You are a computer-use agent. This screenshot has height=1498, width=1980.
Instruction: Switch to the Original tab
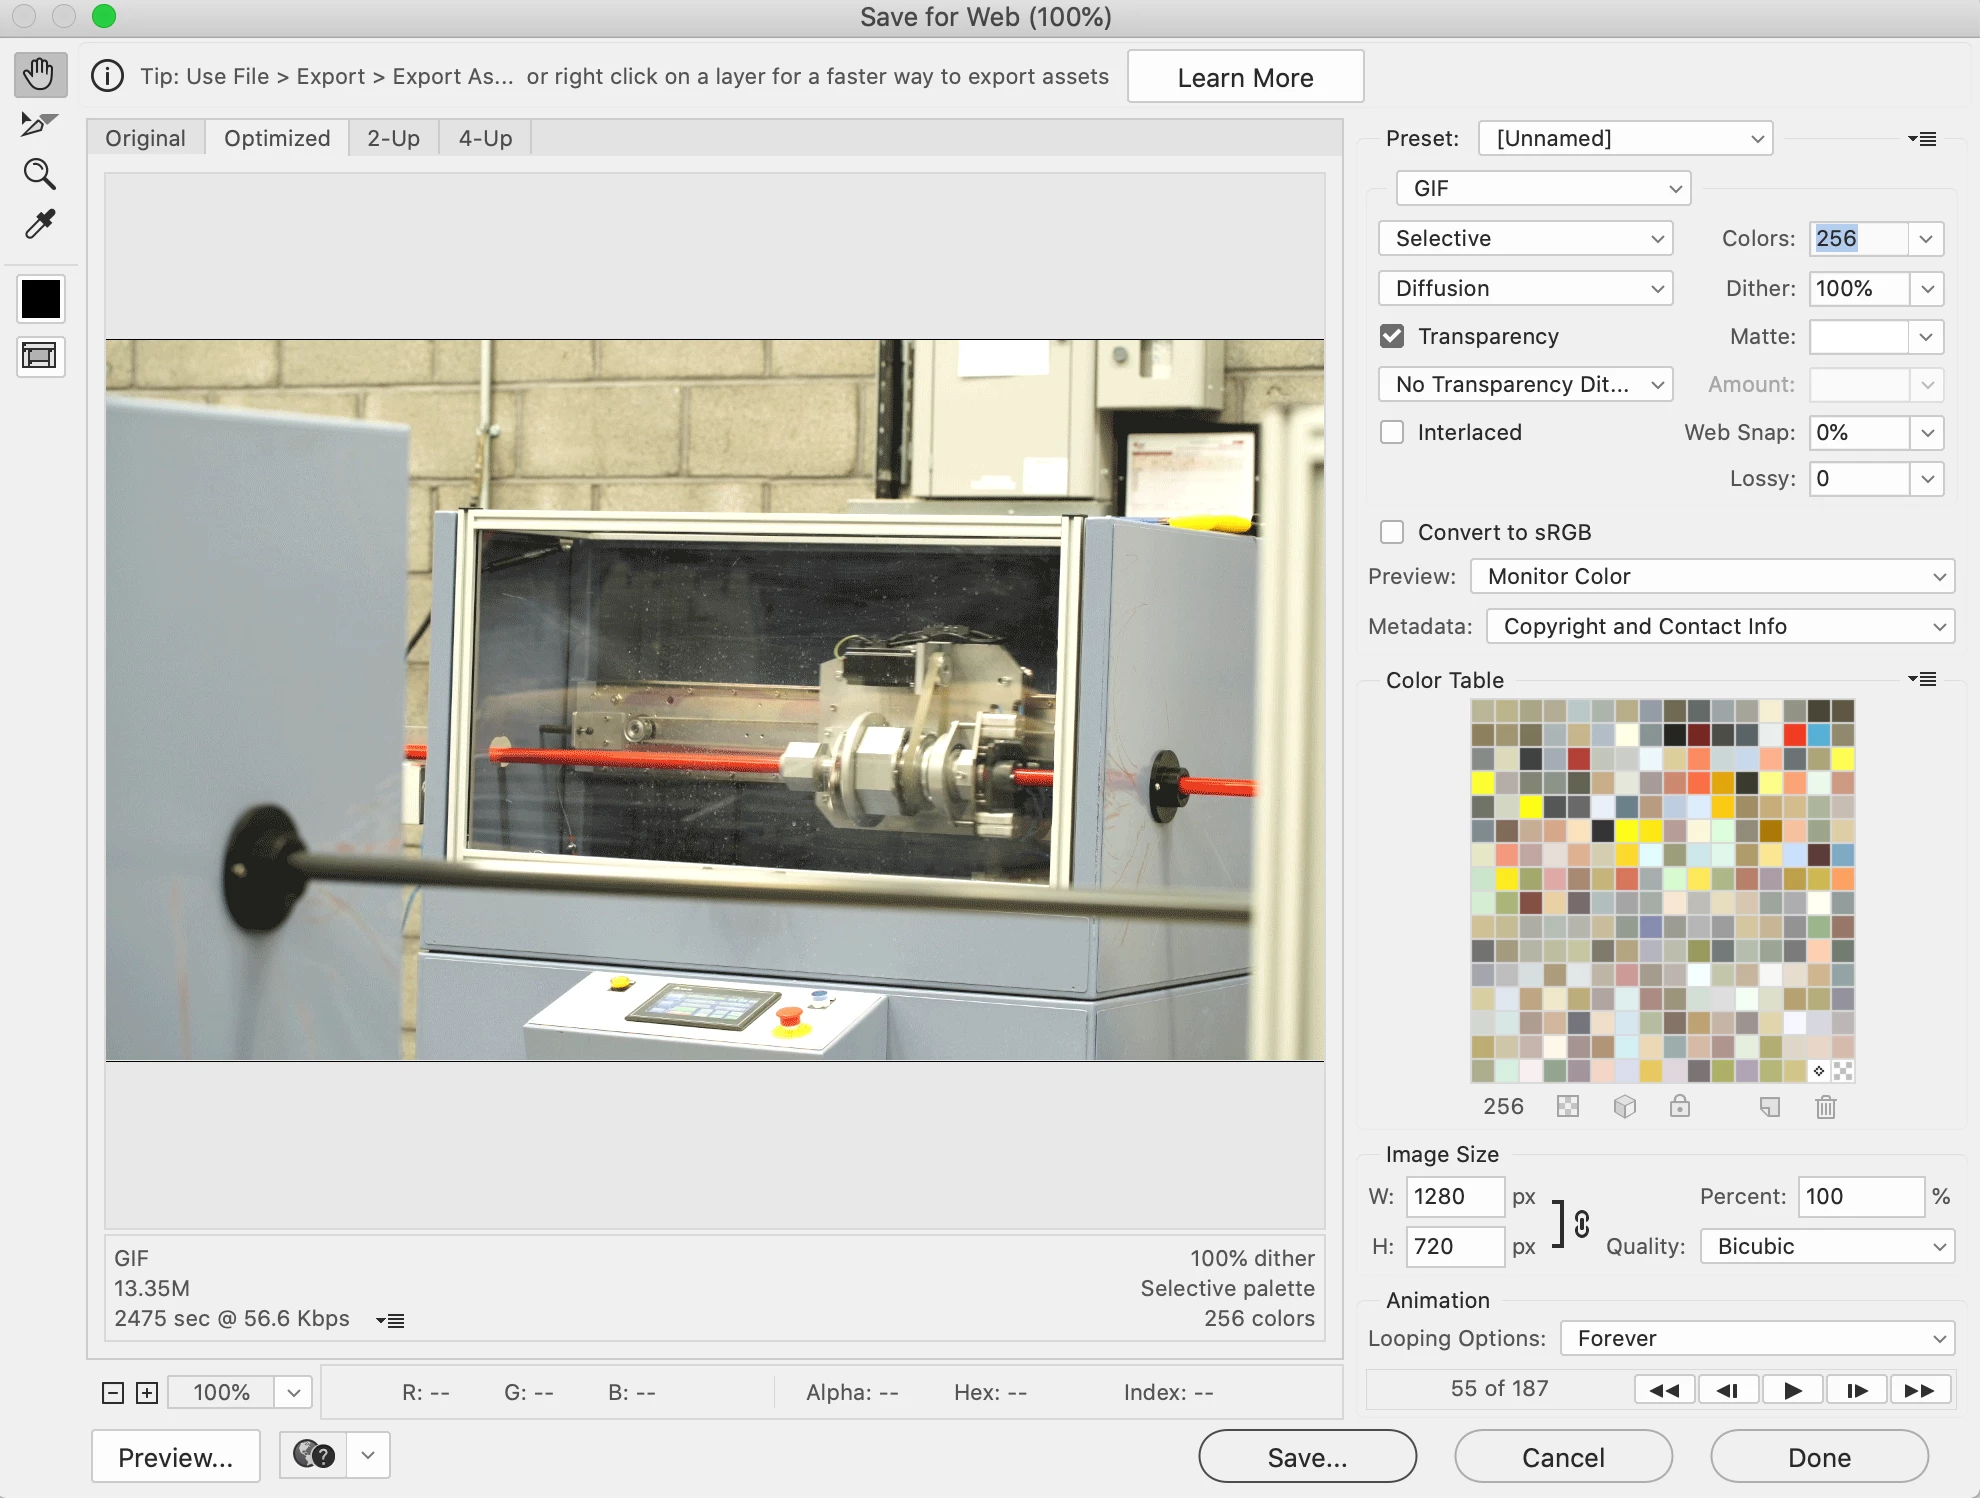[146, 138]
